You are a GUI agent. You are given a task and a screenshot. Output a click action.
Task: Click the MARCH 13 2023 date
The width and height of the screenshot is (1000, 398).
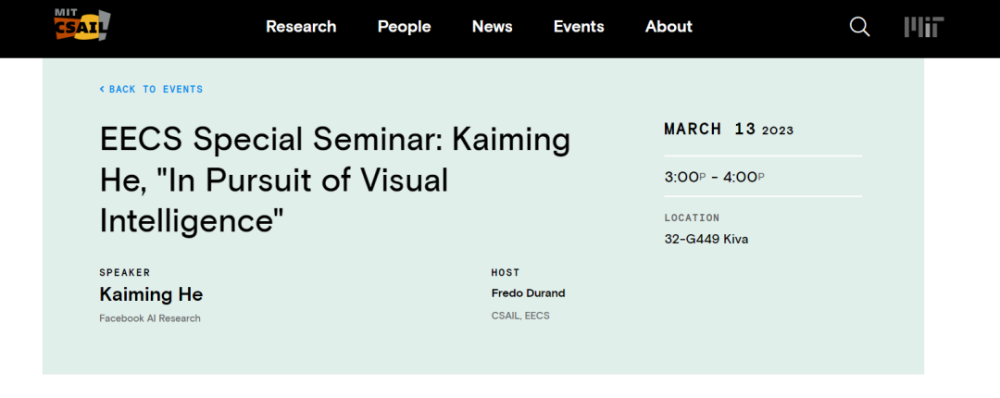[x=729, y=129]
